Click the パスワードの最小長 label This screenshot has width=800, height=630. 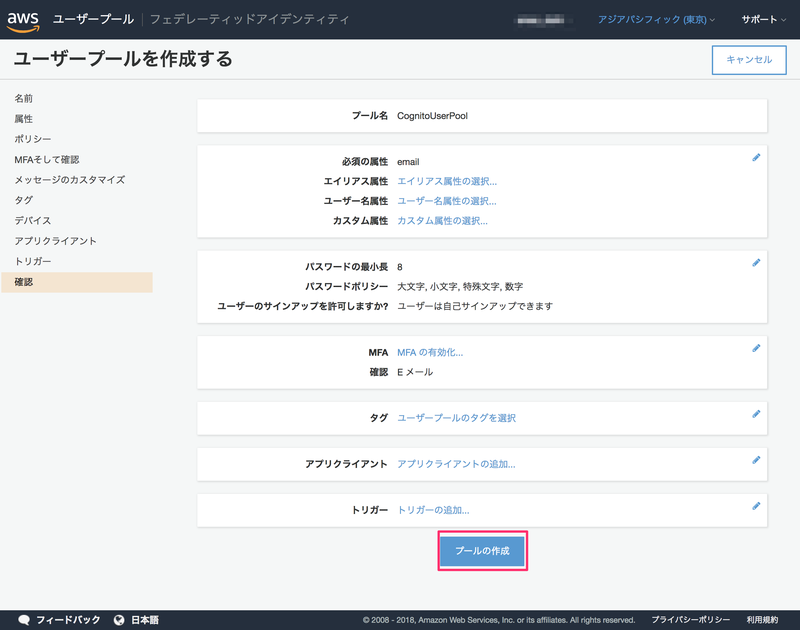[346, 267]
